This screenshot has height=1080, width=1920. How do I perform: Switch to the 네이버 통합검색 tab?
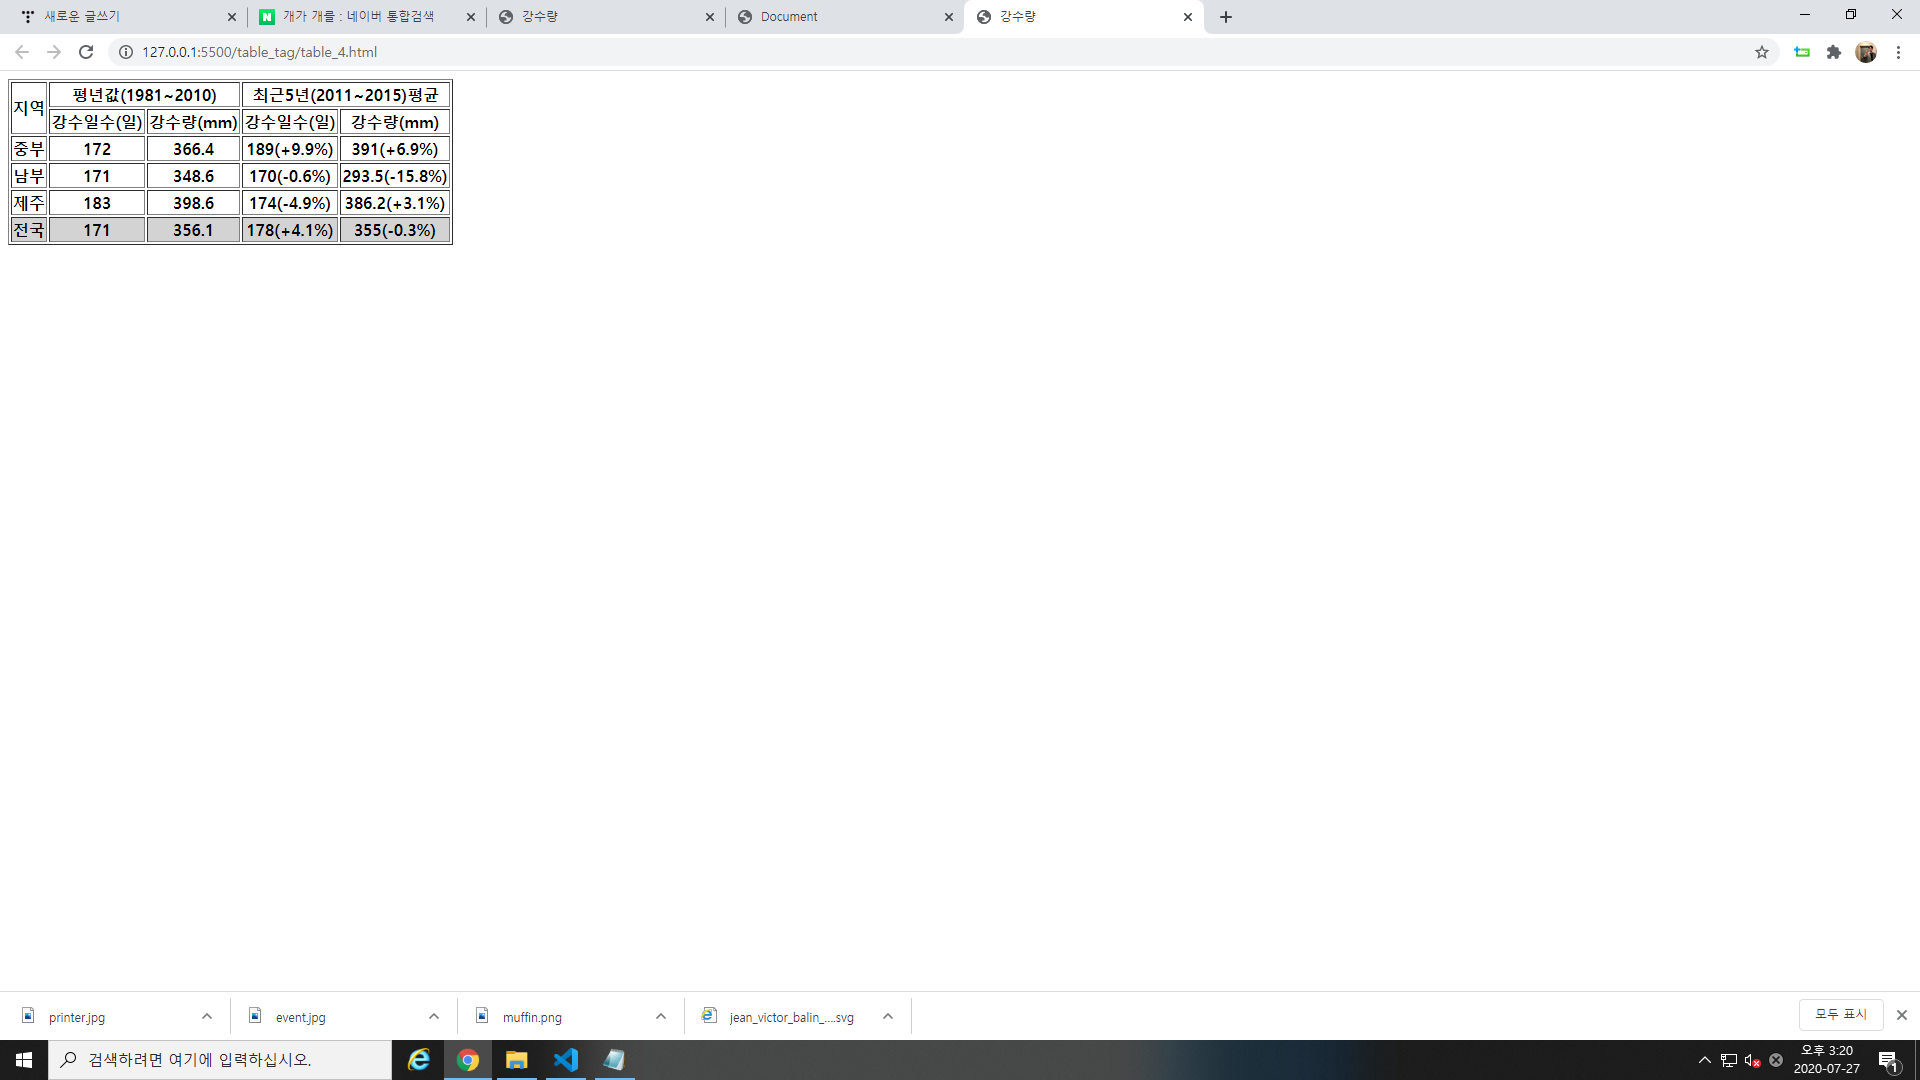coord(360,17)
